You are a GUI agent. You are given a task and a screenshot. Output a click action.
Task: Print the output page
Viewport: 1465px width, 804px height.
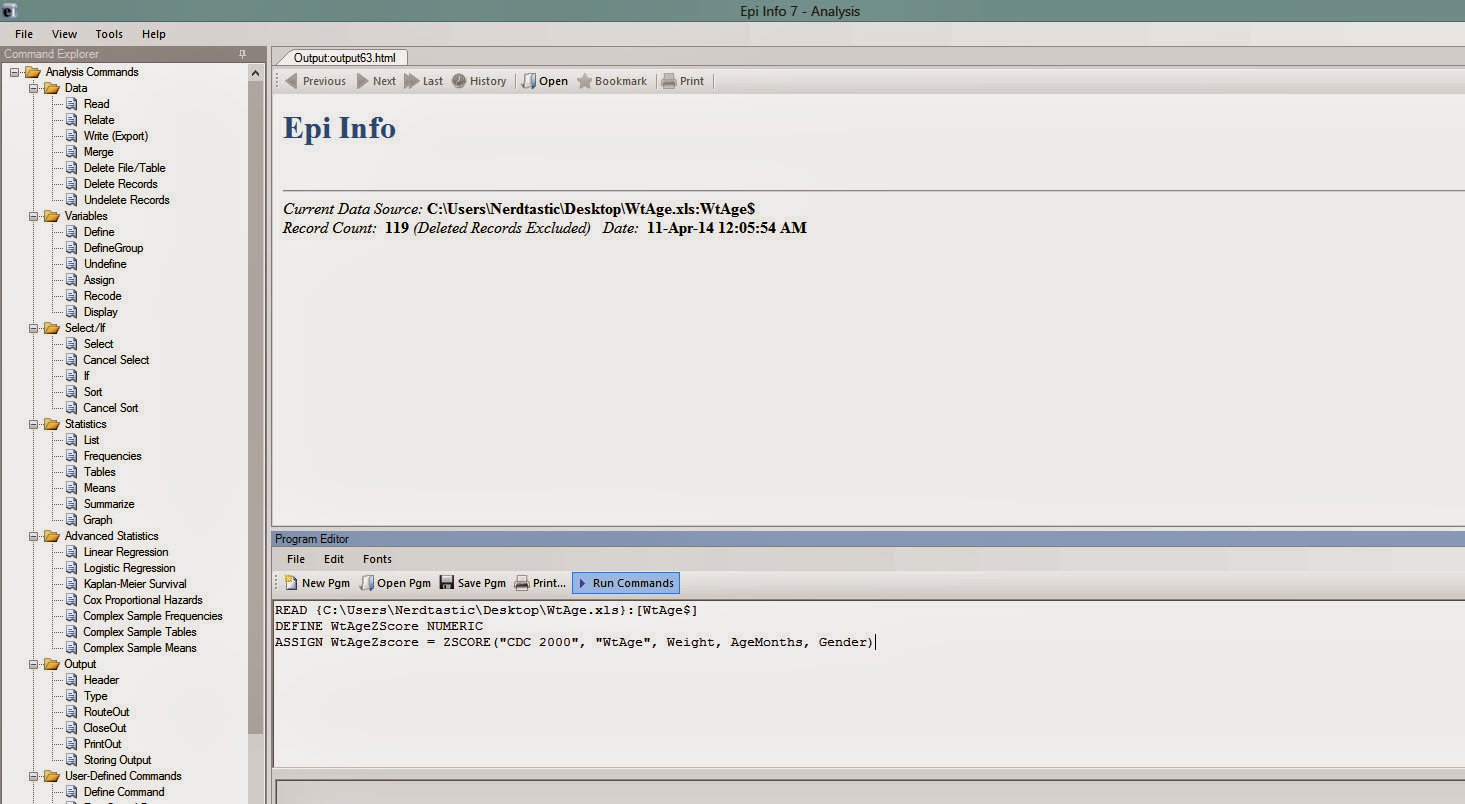coord(683,81)
